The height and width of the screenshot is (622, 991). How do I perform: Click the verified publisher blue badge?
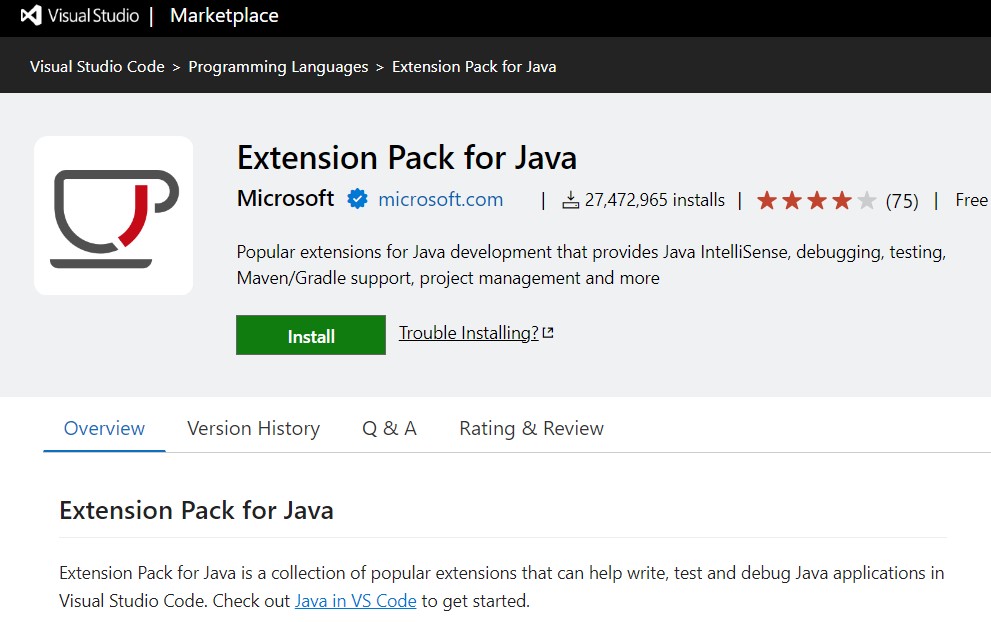click(357, 200)
